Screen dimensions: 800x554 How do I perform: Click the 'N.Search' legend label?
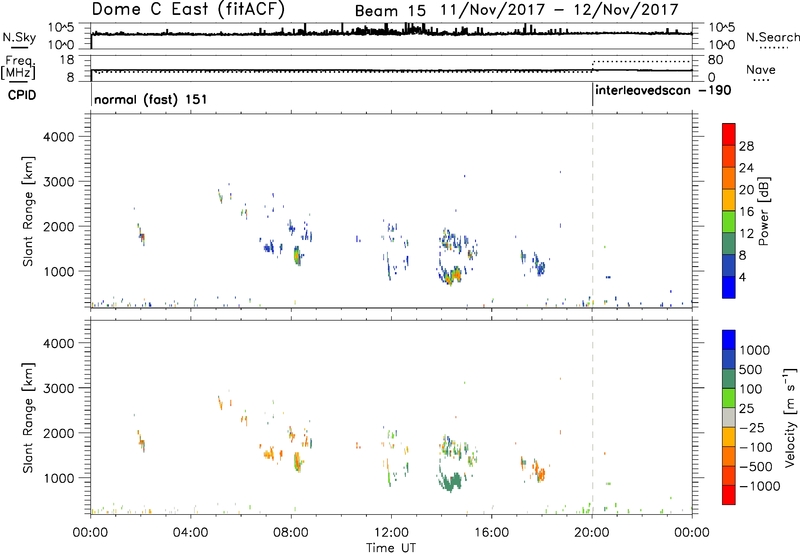(772, 37)
